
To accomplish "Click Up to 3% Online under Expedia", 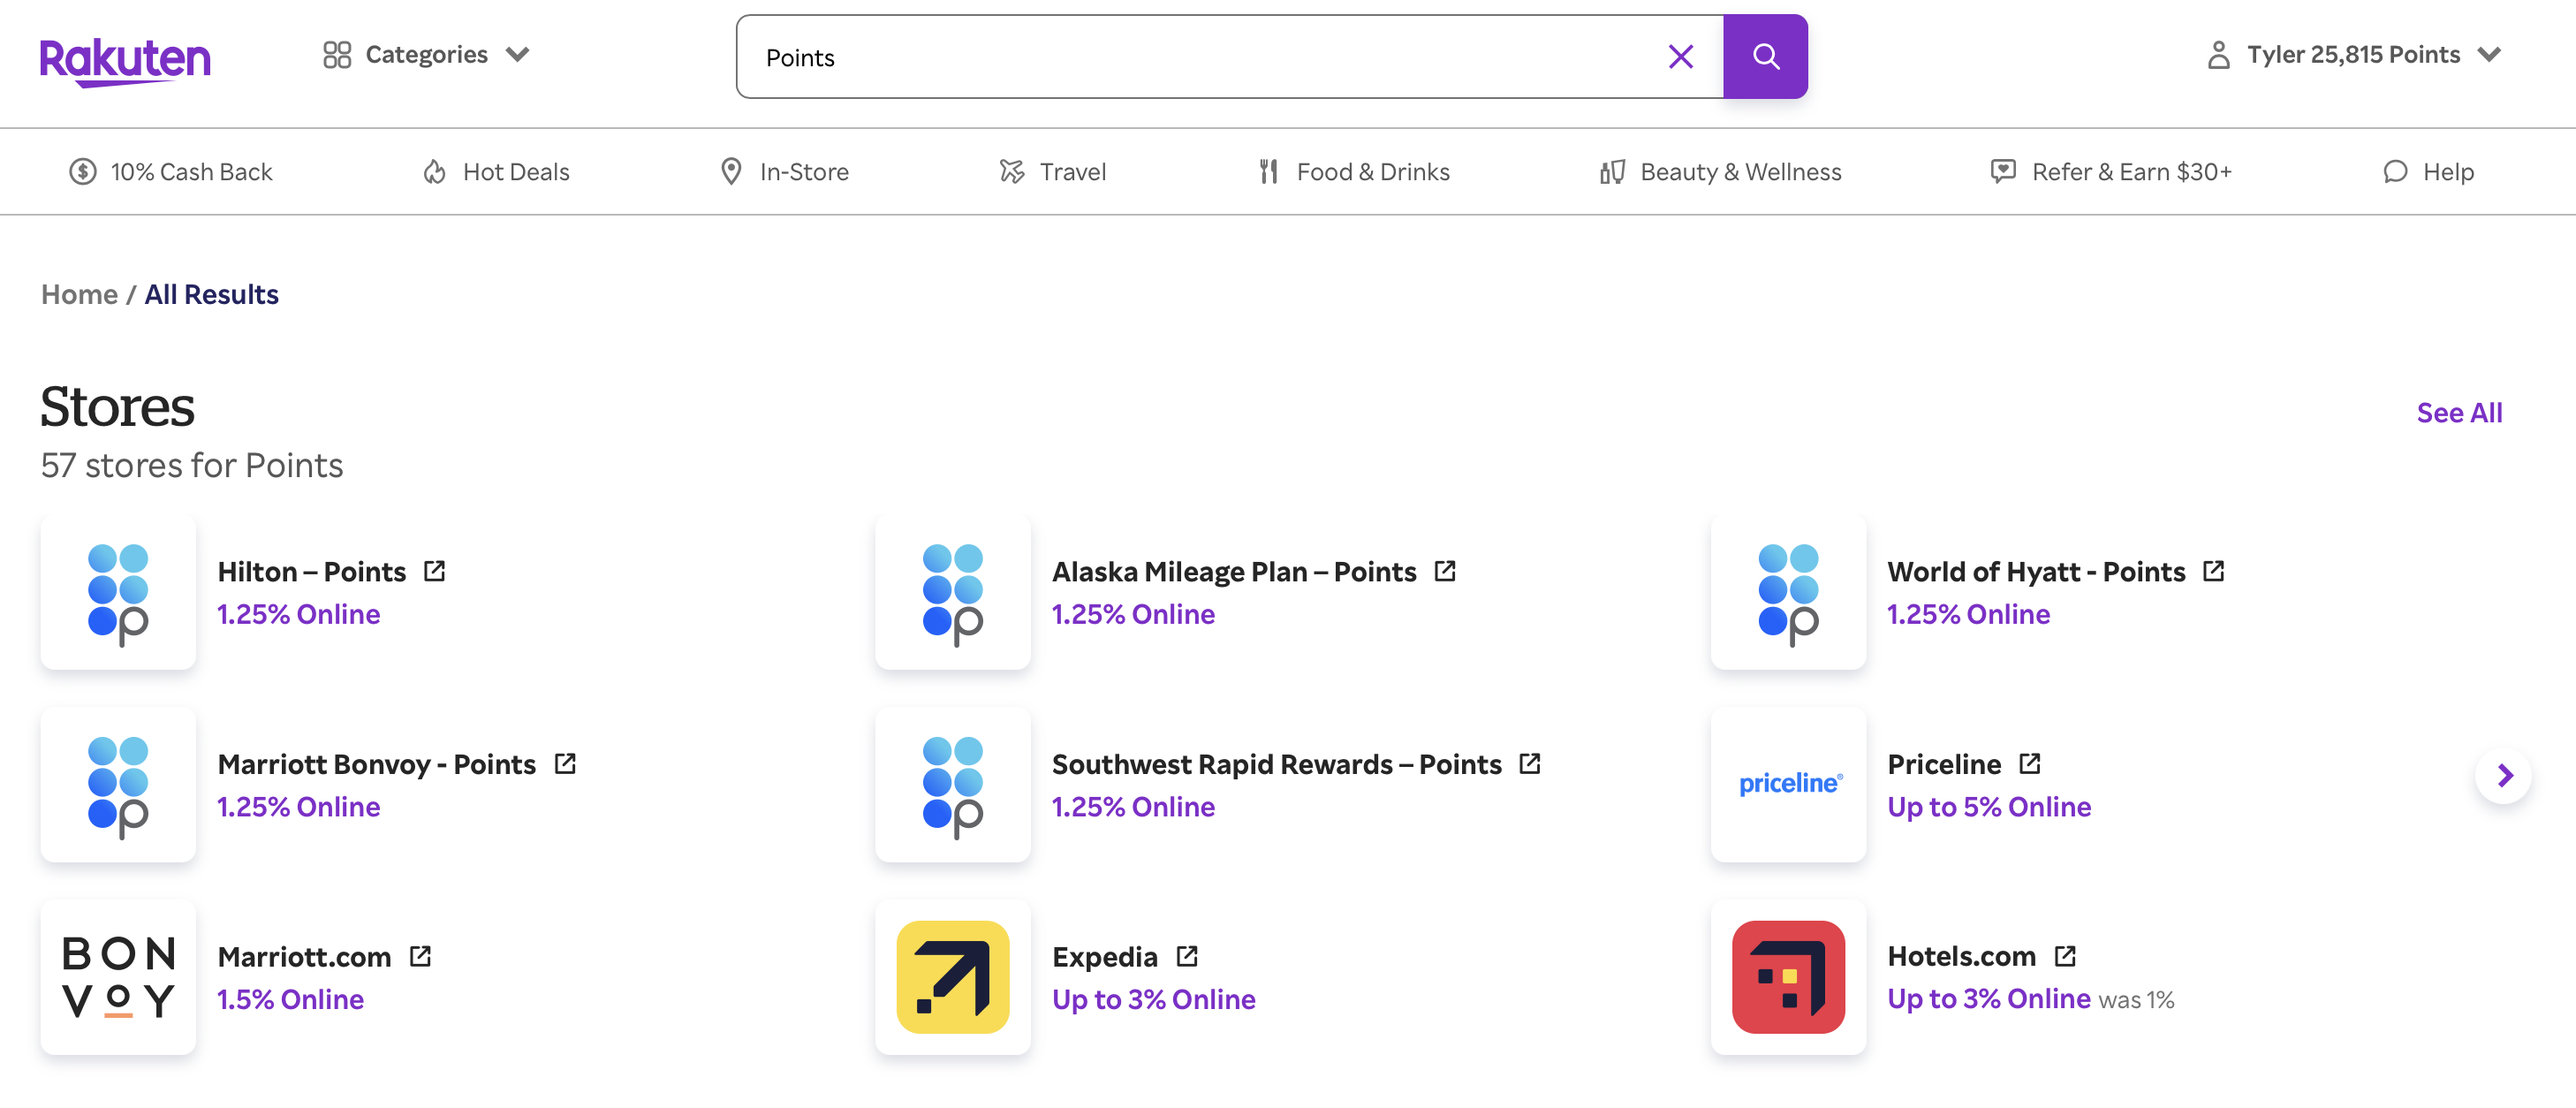I will (1153, 999).
